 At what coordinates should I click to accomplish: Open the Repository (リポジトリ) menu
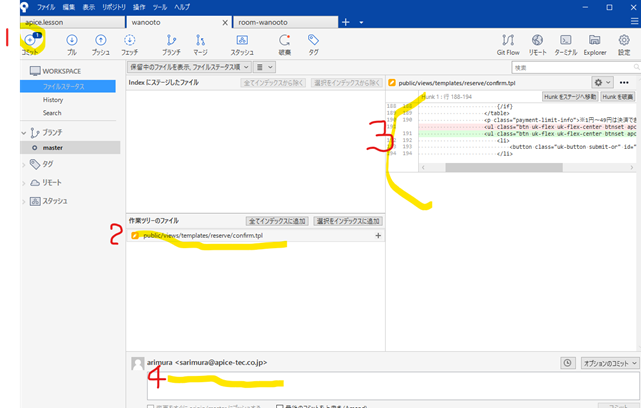pyautogui.click(x=114, y=7)
